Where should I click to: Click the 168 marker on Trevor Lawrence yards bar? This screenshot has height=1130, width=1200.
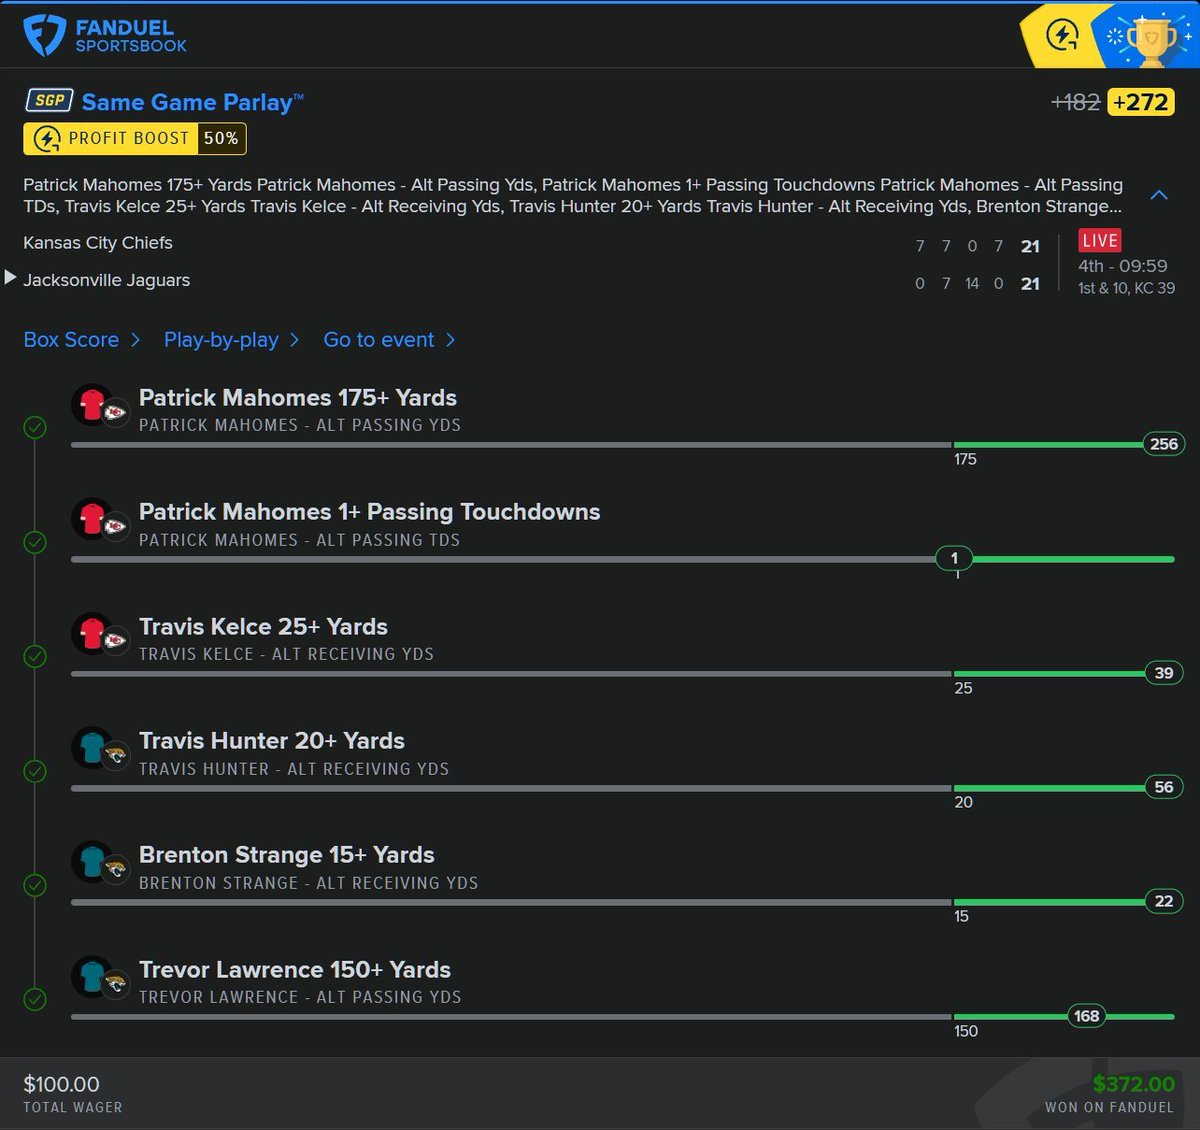(1087, 1016)
